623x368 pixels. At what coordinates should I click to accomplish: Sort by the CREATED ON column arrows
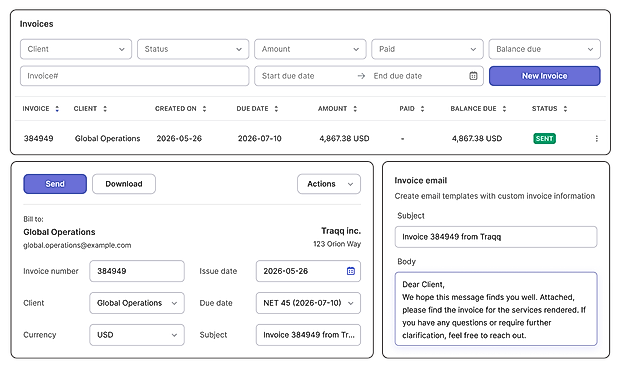coord(204,109)
